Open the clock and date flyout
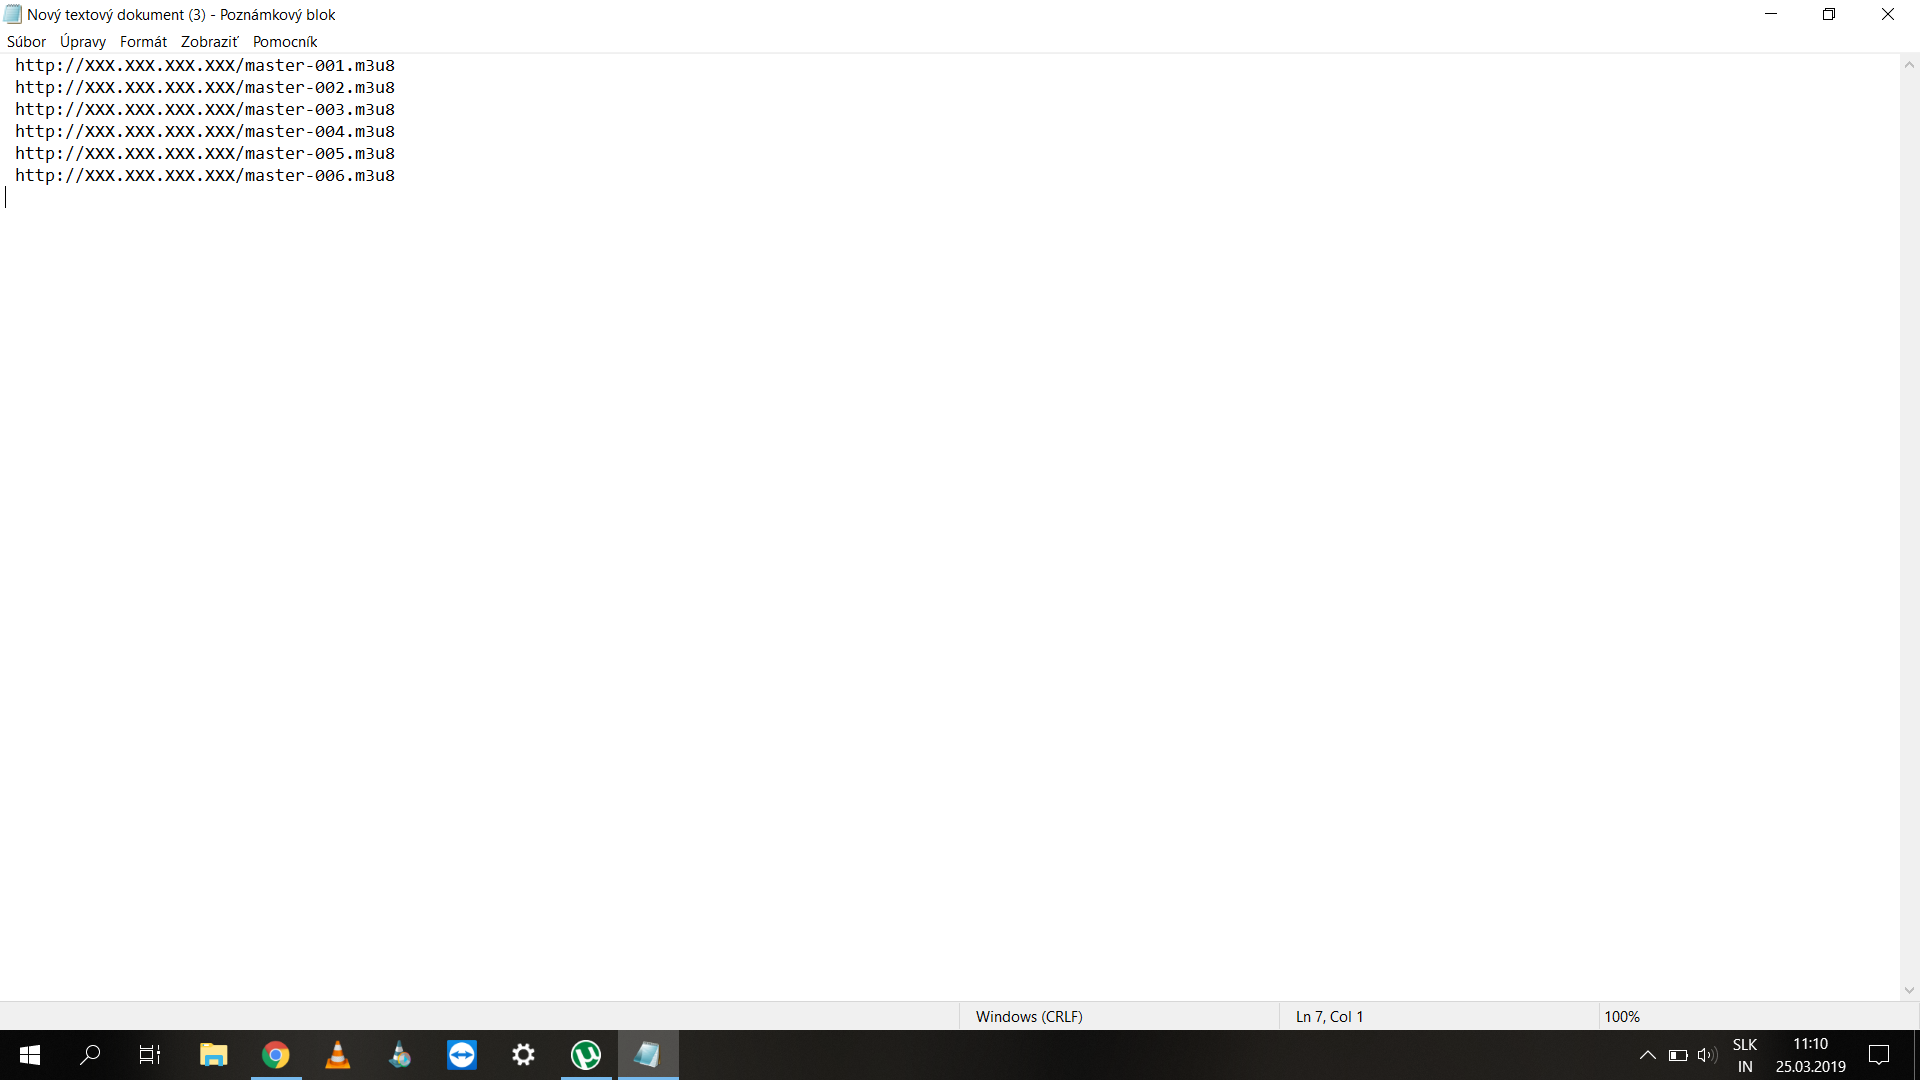The width and height of the screenshot is (1920, 1080). [1810, 1055]
